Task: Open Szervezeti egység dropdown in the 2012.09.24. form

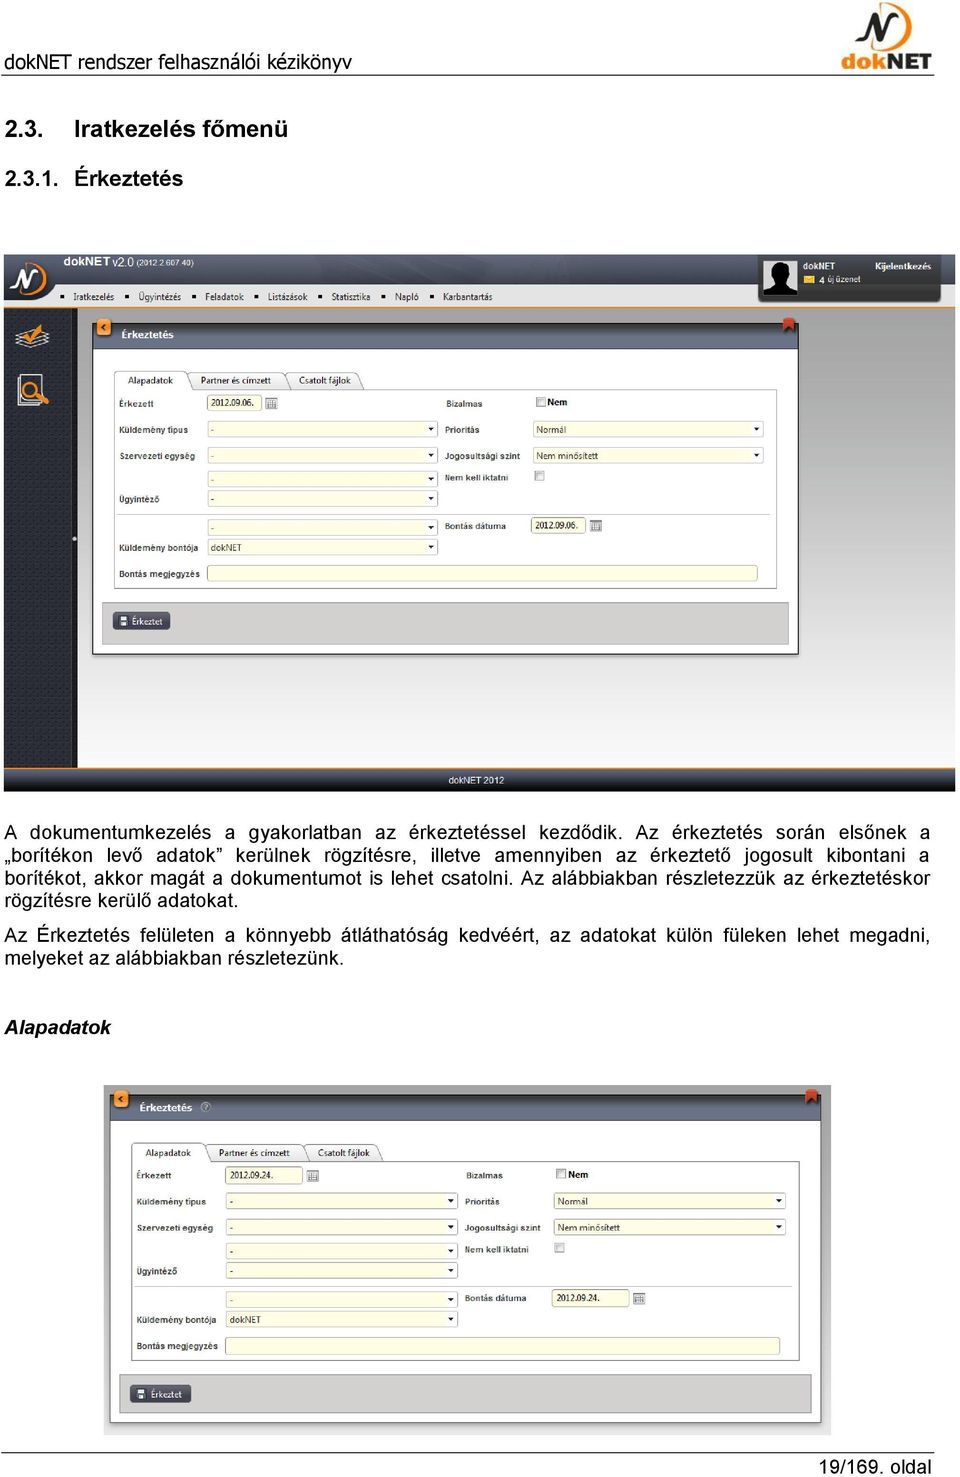Action: click(341, 1227)
